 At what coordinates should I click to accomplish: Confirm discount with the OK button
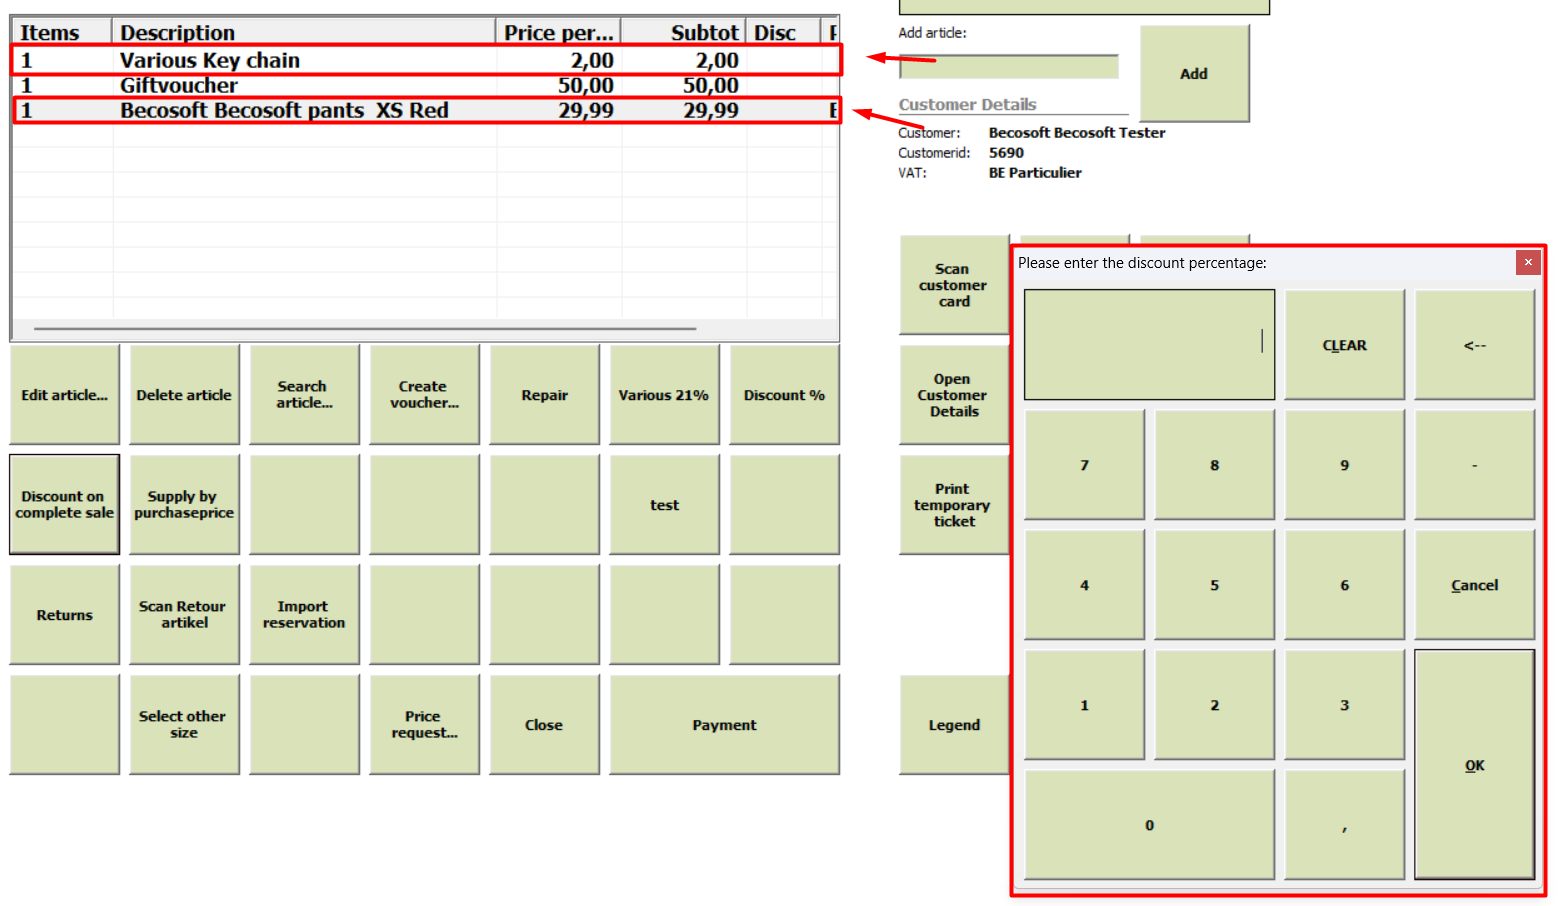(x=1475, y=765)
